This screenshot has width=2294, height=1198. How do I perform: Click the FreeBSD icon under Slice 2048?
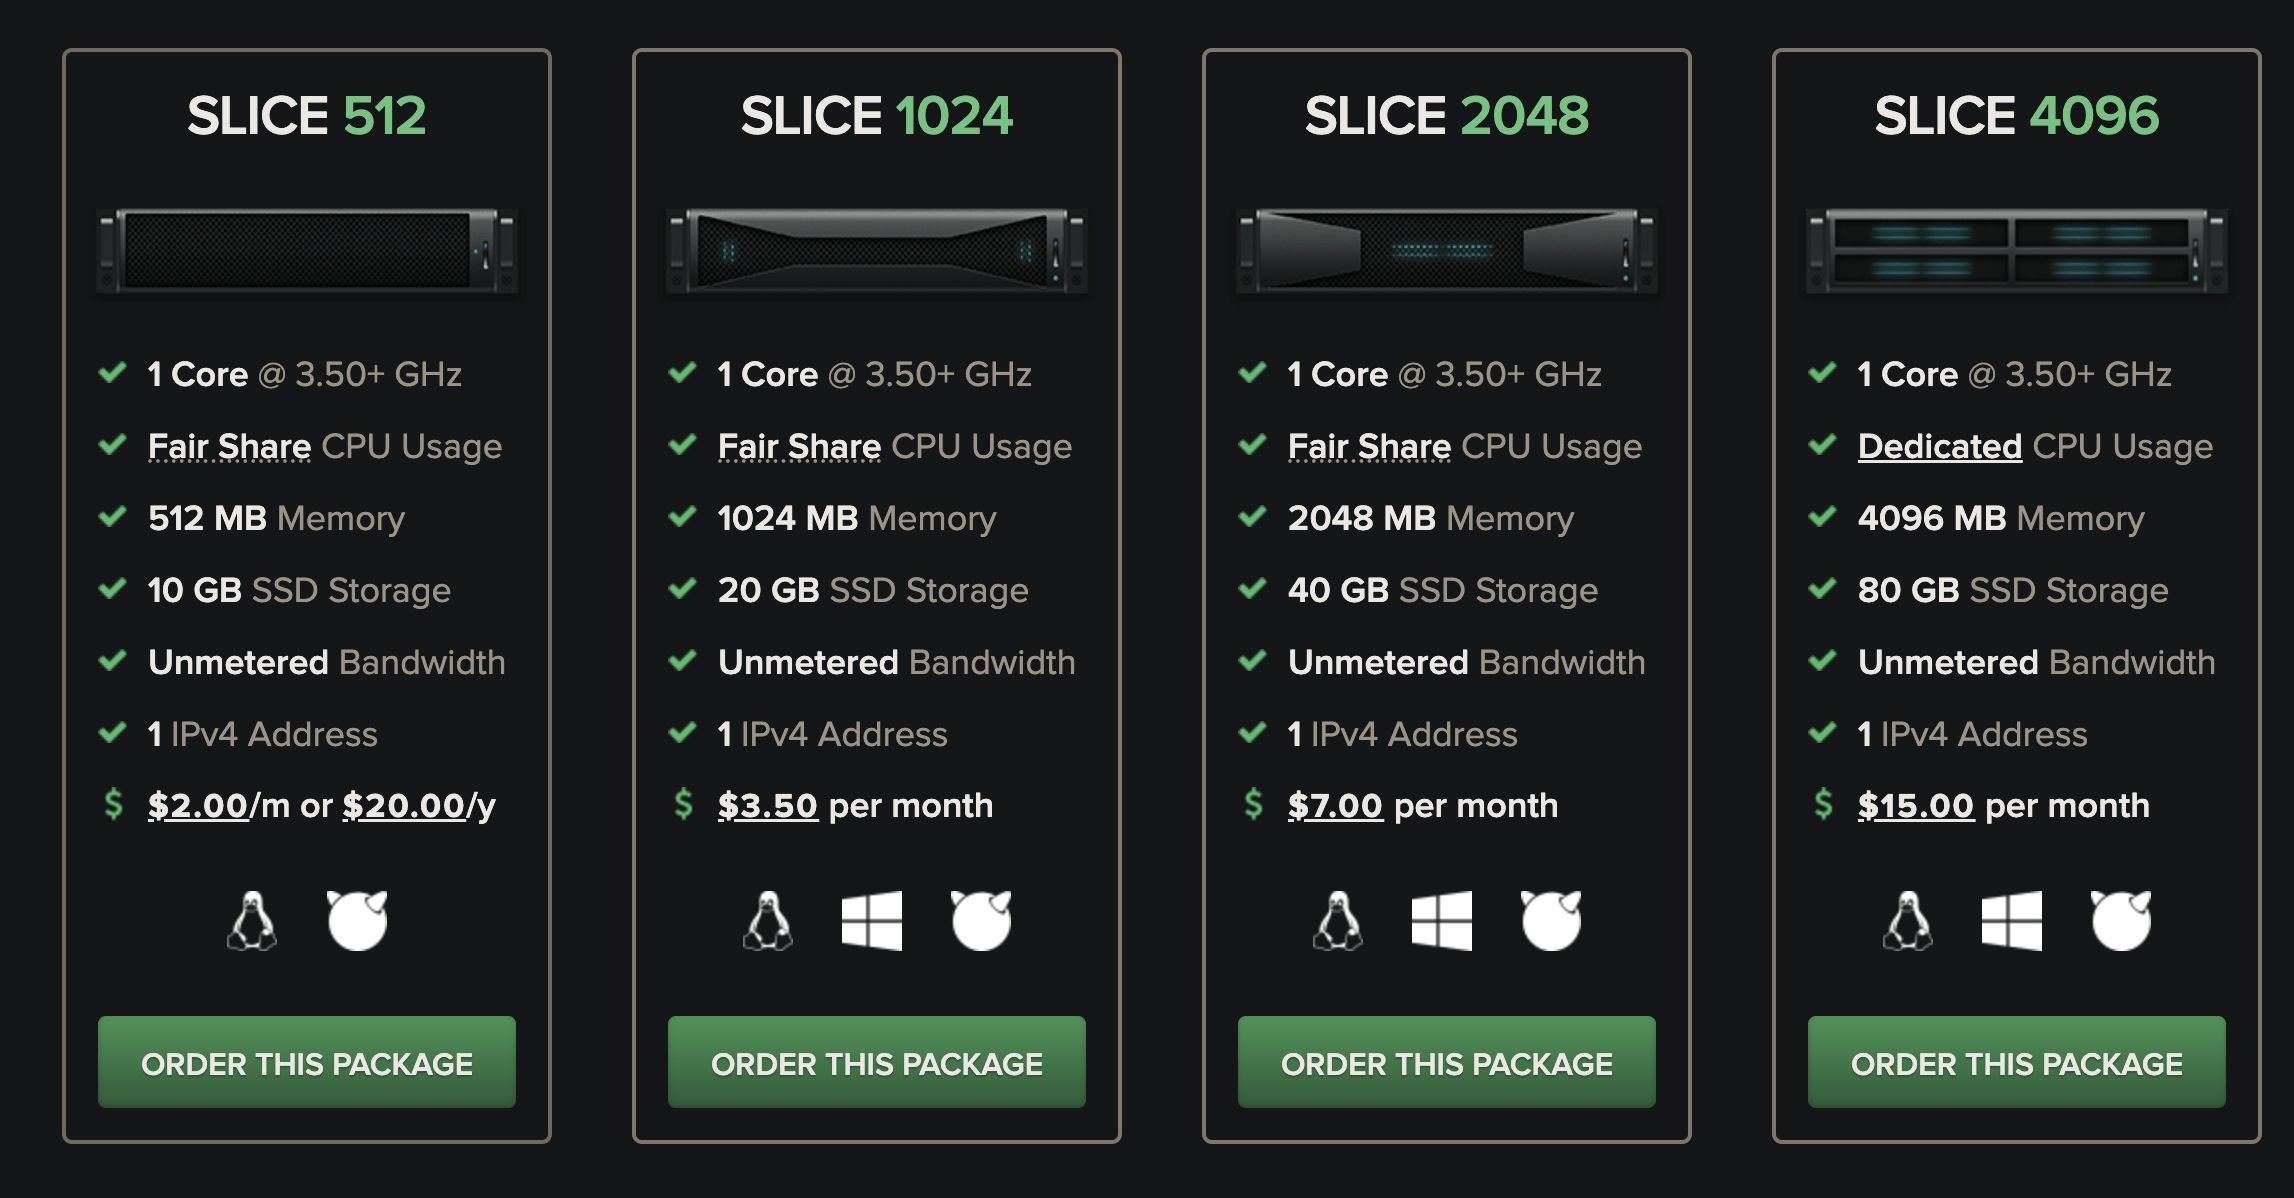pyautogui.click(x=1551, y=920)
